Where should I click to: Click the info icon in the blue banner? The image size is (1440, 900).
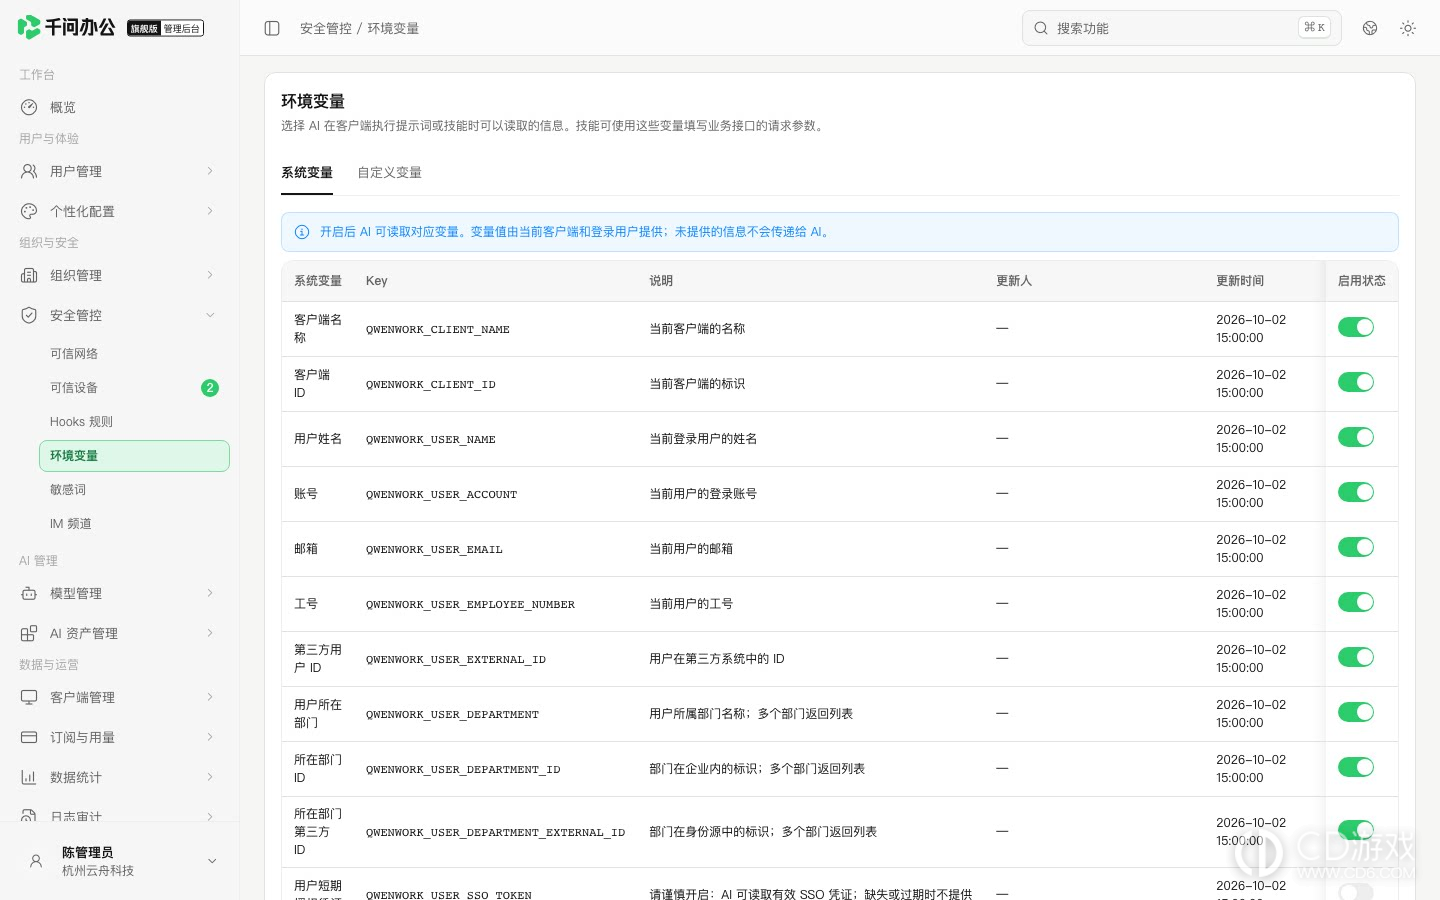302,232
